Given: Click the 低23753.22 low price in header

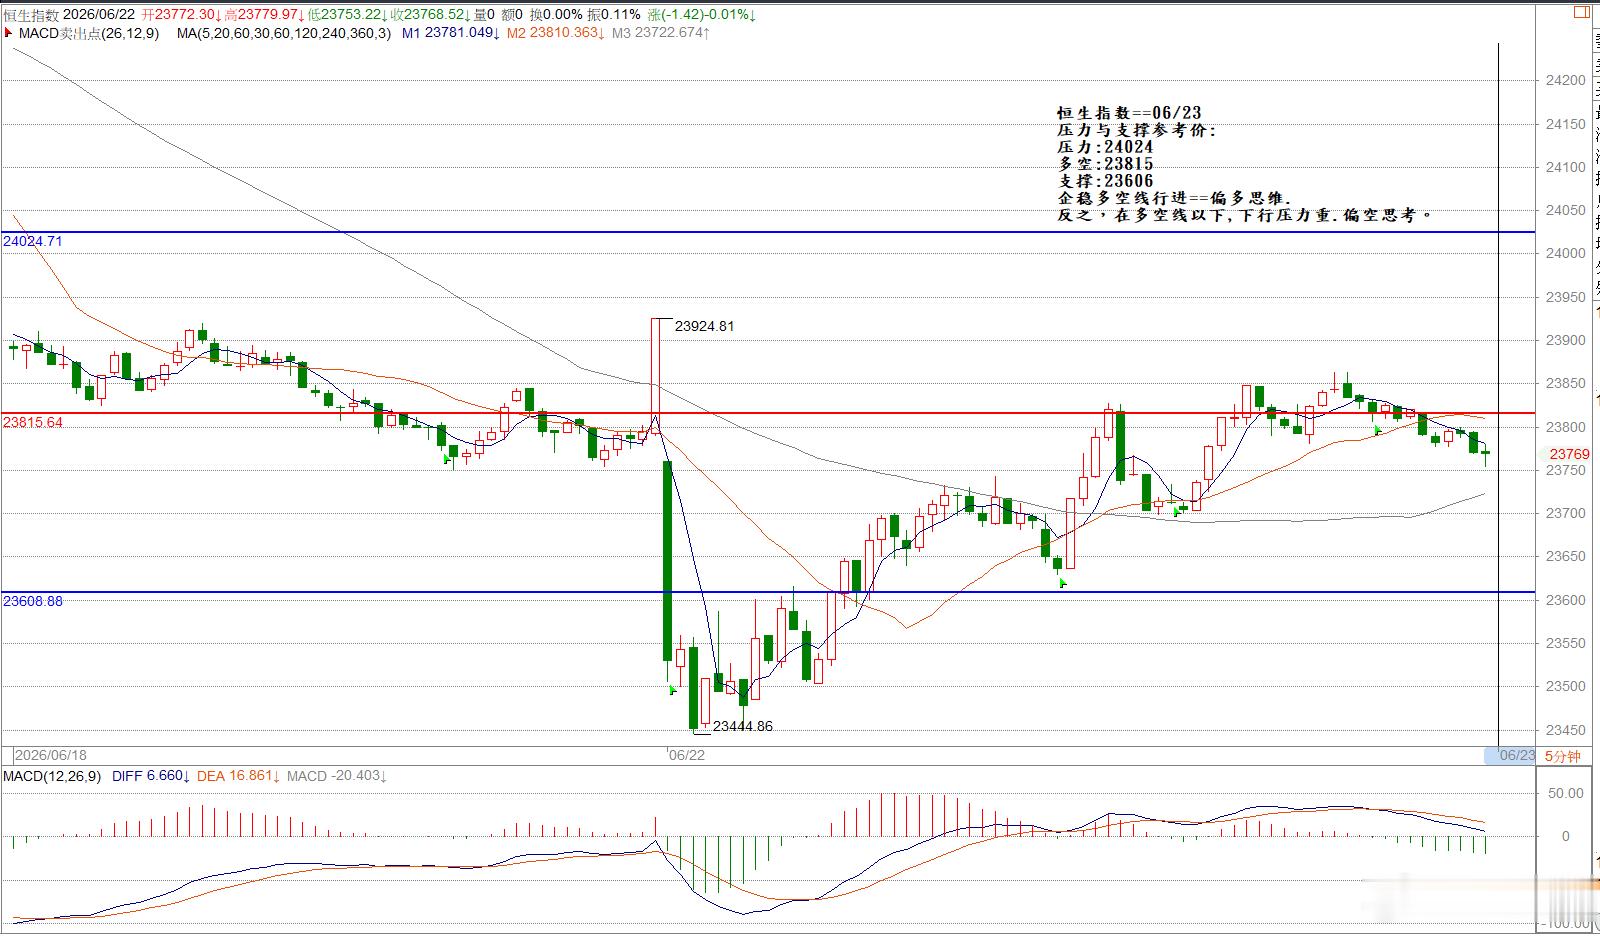Looking at the screenshot, I should (x=348, y=15).
